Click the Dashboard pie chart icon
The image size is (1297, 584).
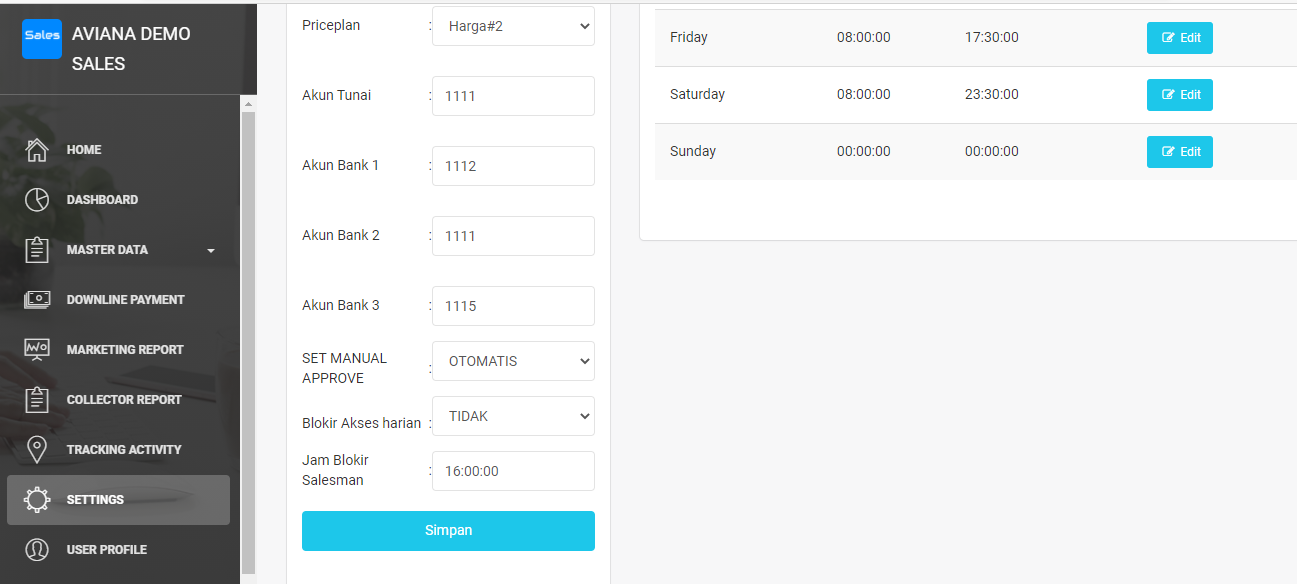point(37,200)
